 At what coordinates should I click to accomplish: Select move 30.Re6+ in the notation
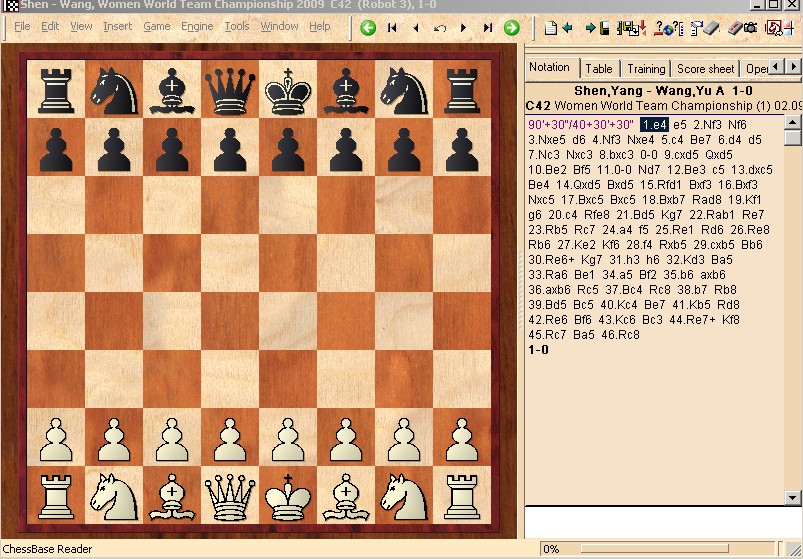tap(552, 260)
